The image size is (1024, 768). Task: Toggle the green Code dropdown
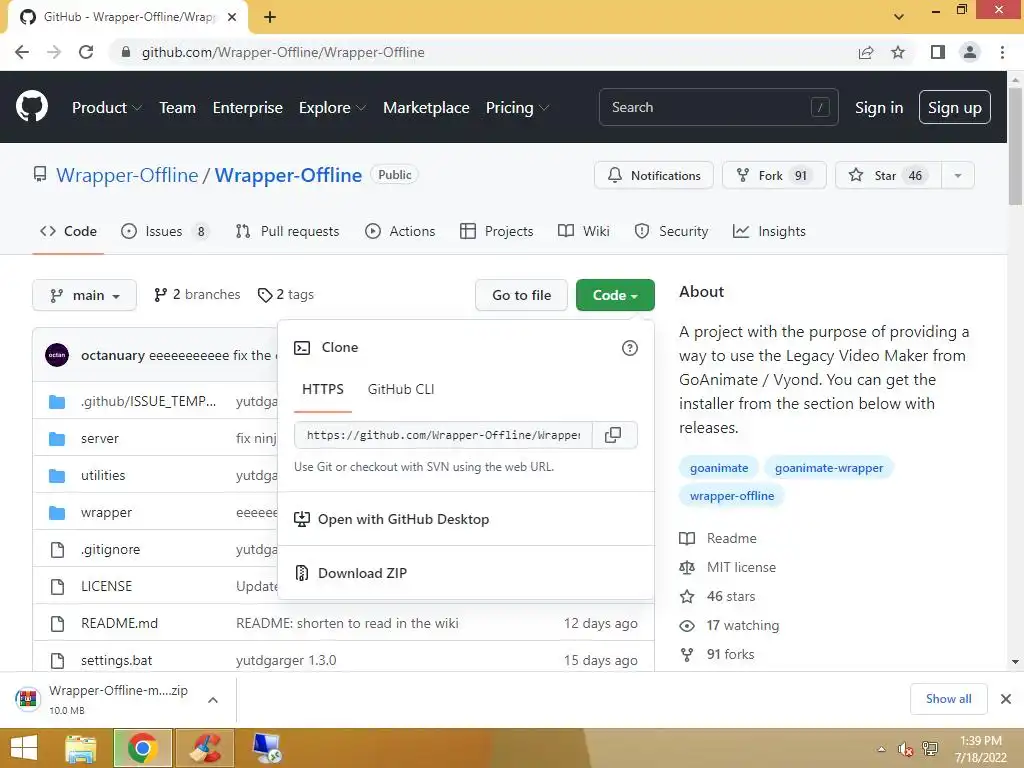click(x=615, y=295)
